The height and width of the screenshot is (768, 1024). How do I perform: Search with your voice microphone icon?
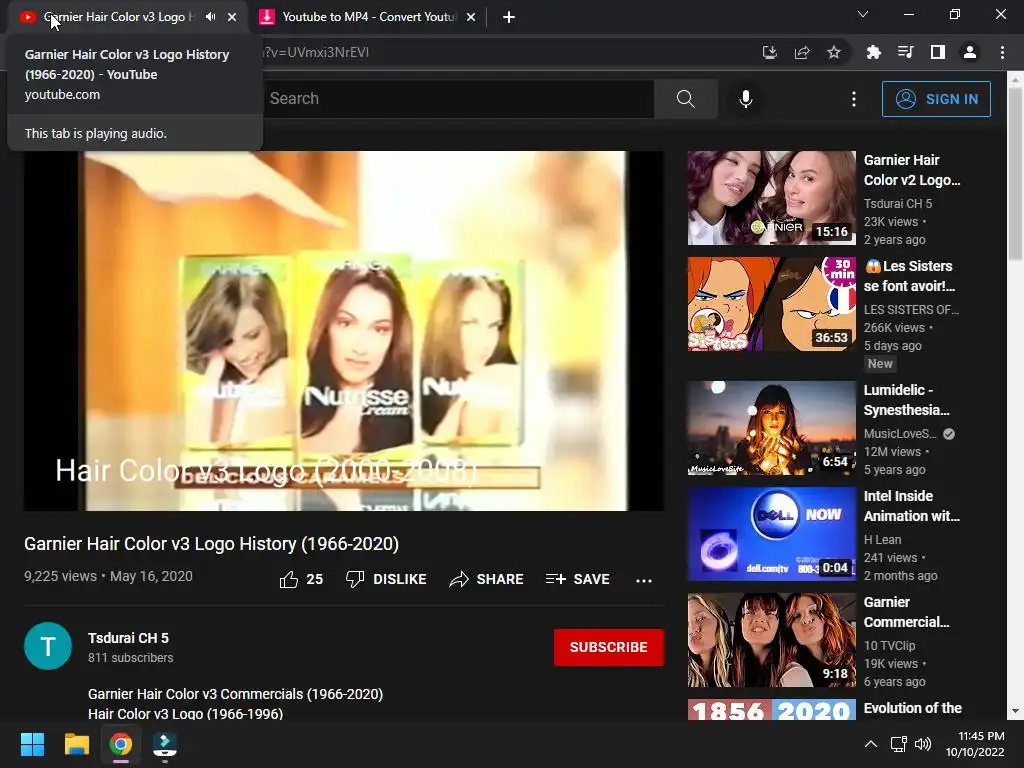pyautogui.click(x=746, y=99)
